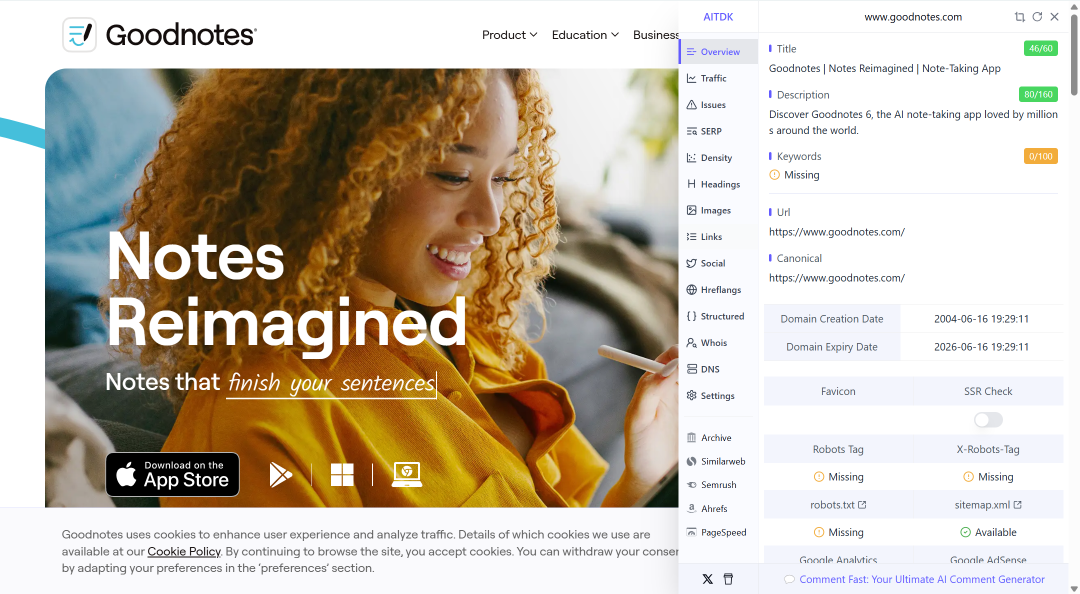Click the www.goodnotes.com panel title
This screenshot has height=594, width=1080.
point(913,17)
